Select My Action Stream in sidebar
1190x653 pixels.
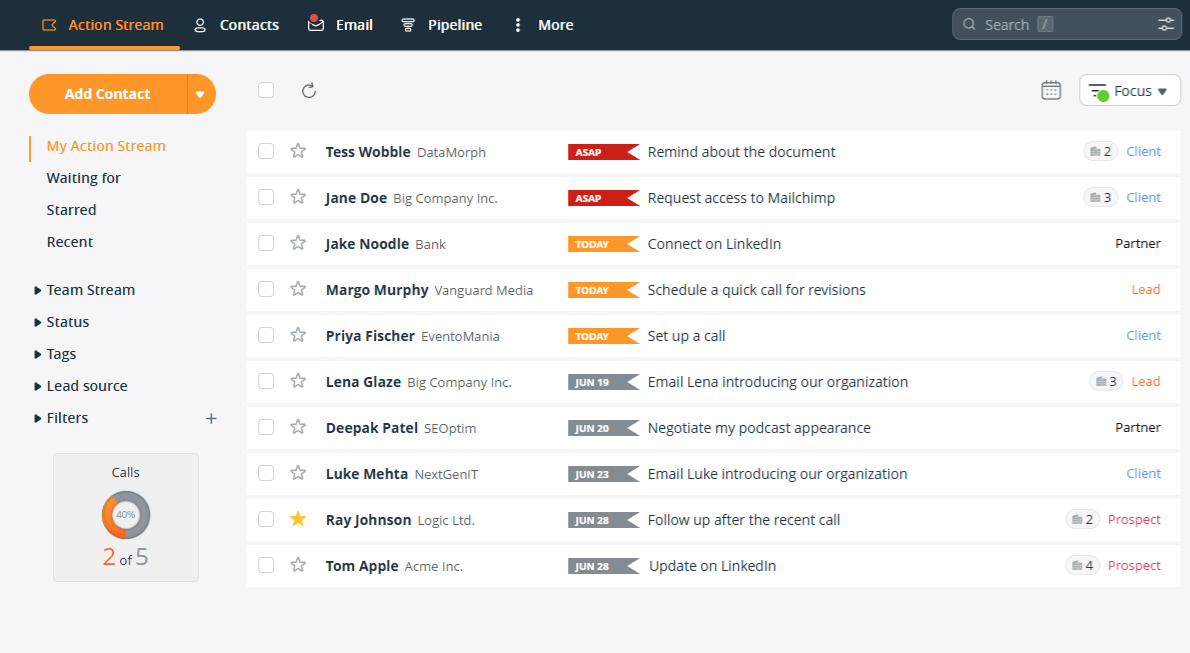click(105, 146)
